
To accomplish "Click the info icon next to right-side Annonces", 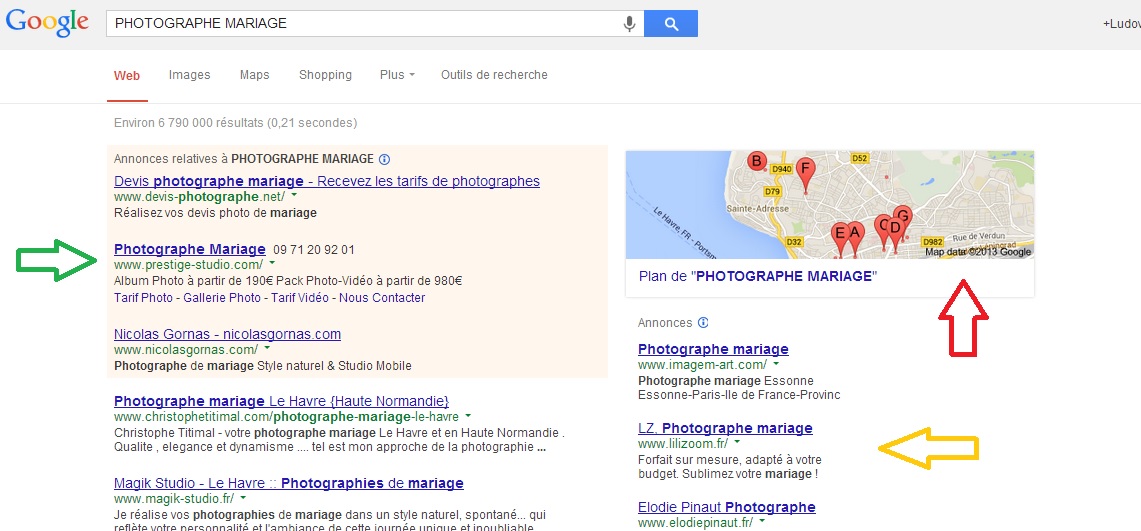I will point(703,323).
